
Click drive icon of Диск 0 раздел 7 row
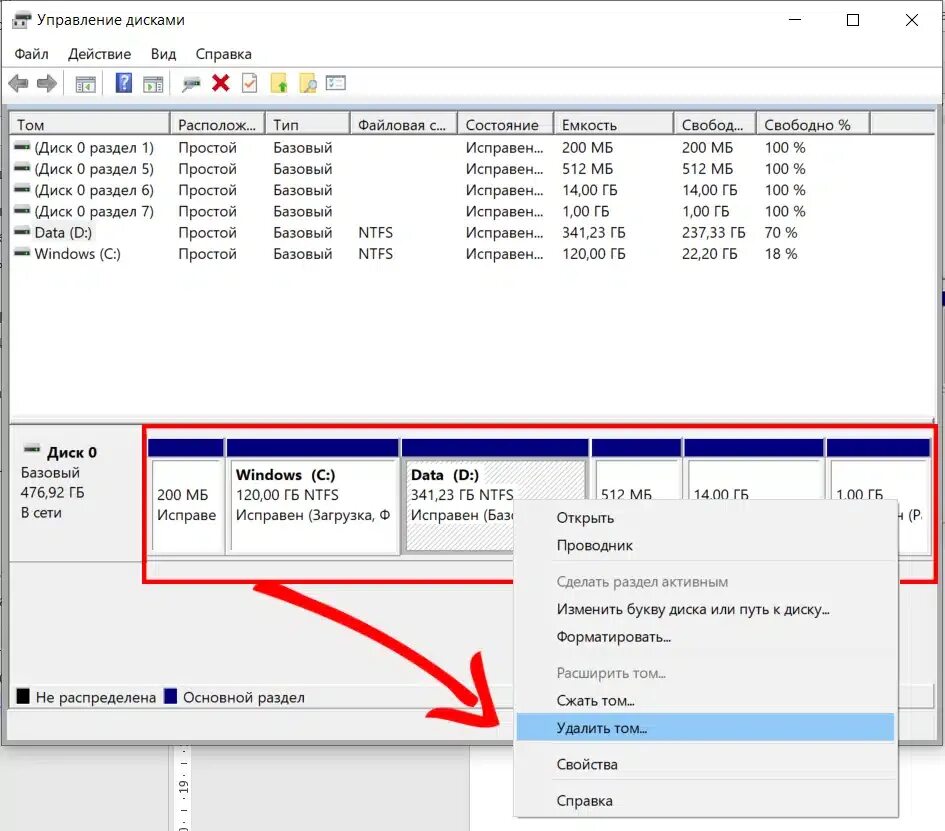[x=22, y=210]
